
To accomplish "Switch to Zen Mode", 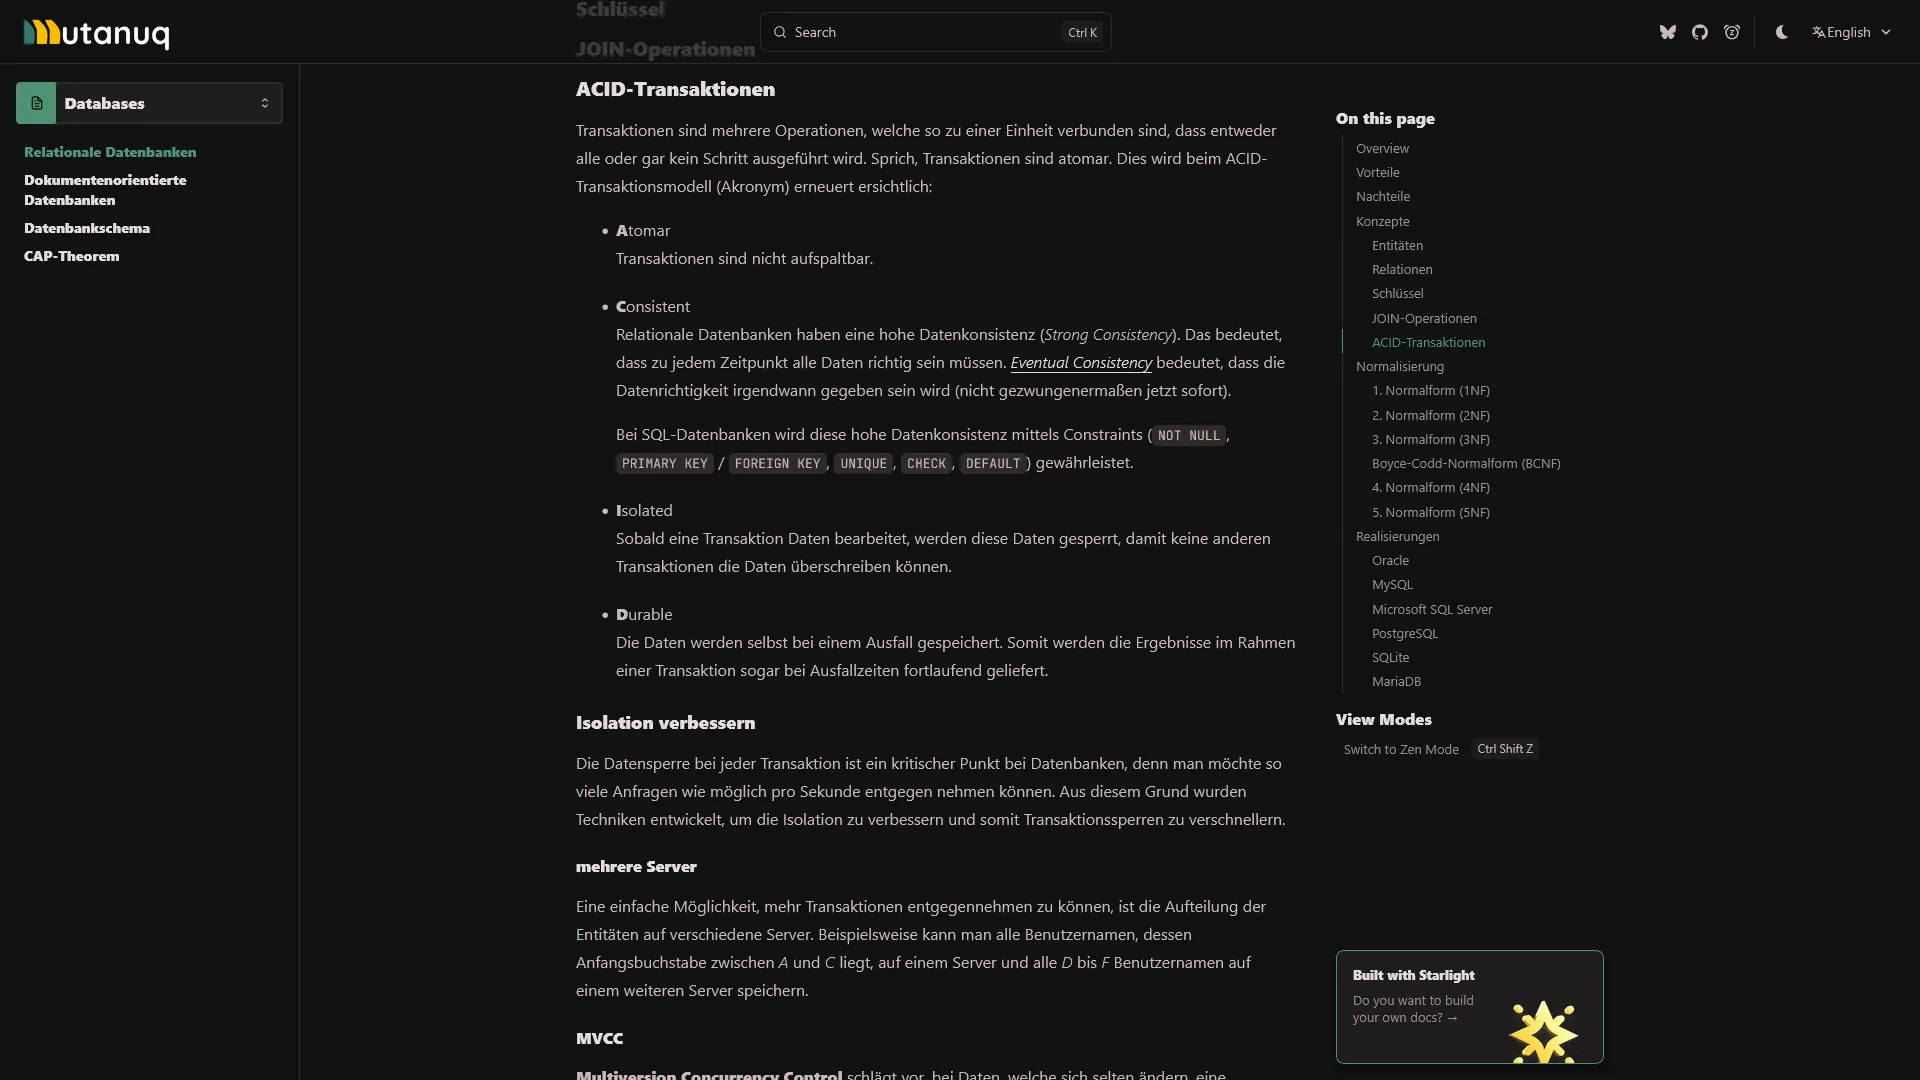I will click(1401, 749).
